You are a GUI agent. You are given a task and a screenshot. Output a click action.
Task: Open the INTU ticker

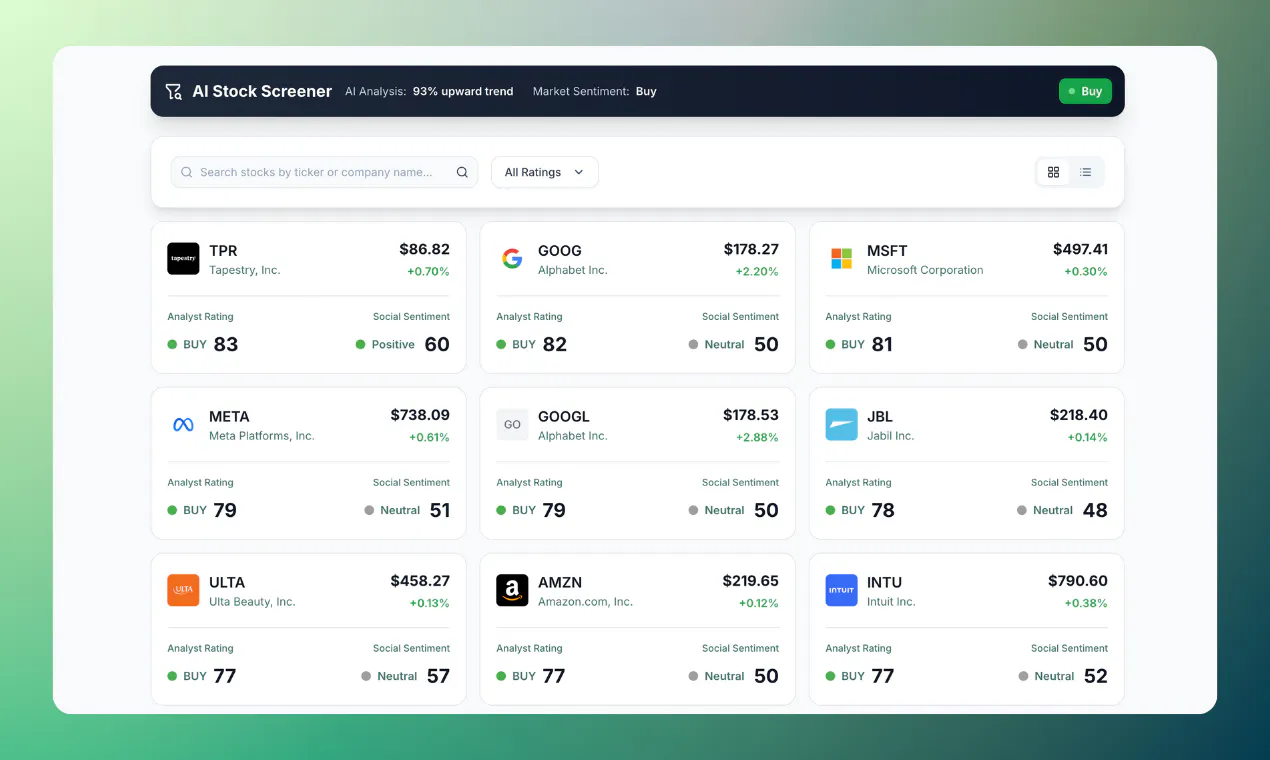[x=884, y=583]
